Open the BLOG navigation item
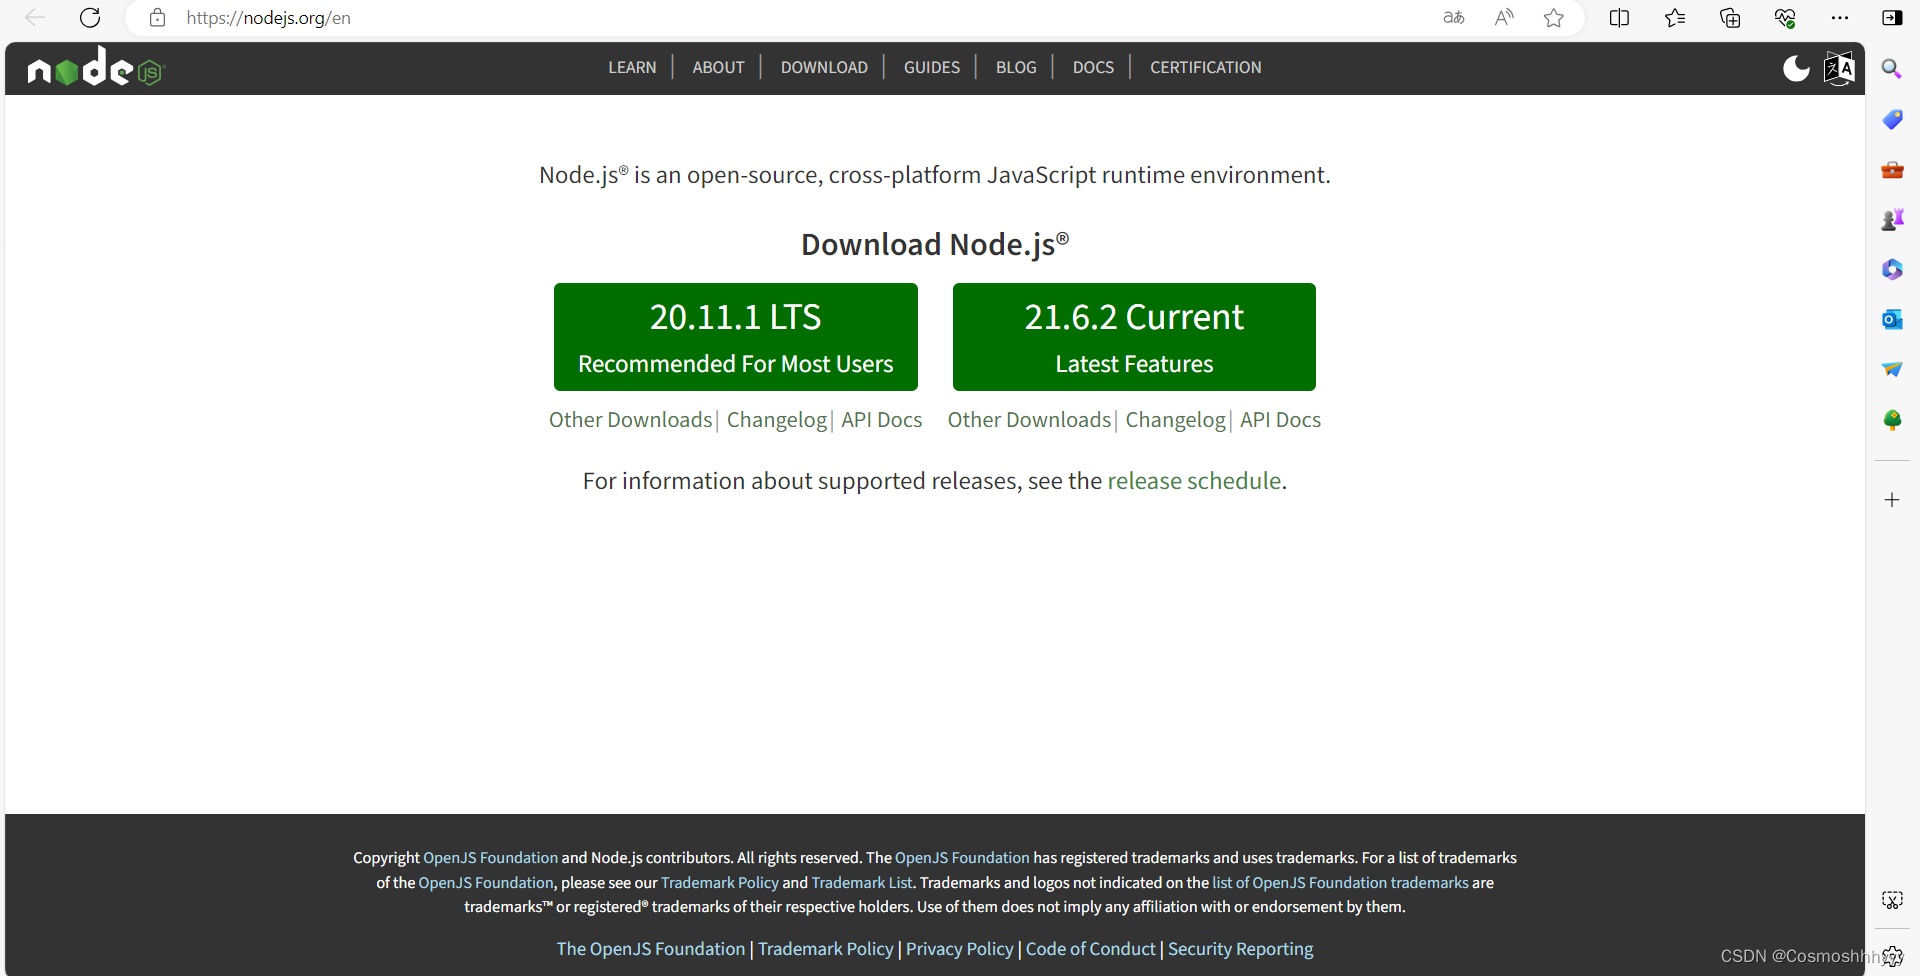1920x976 pixels. [1016, 67]
